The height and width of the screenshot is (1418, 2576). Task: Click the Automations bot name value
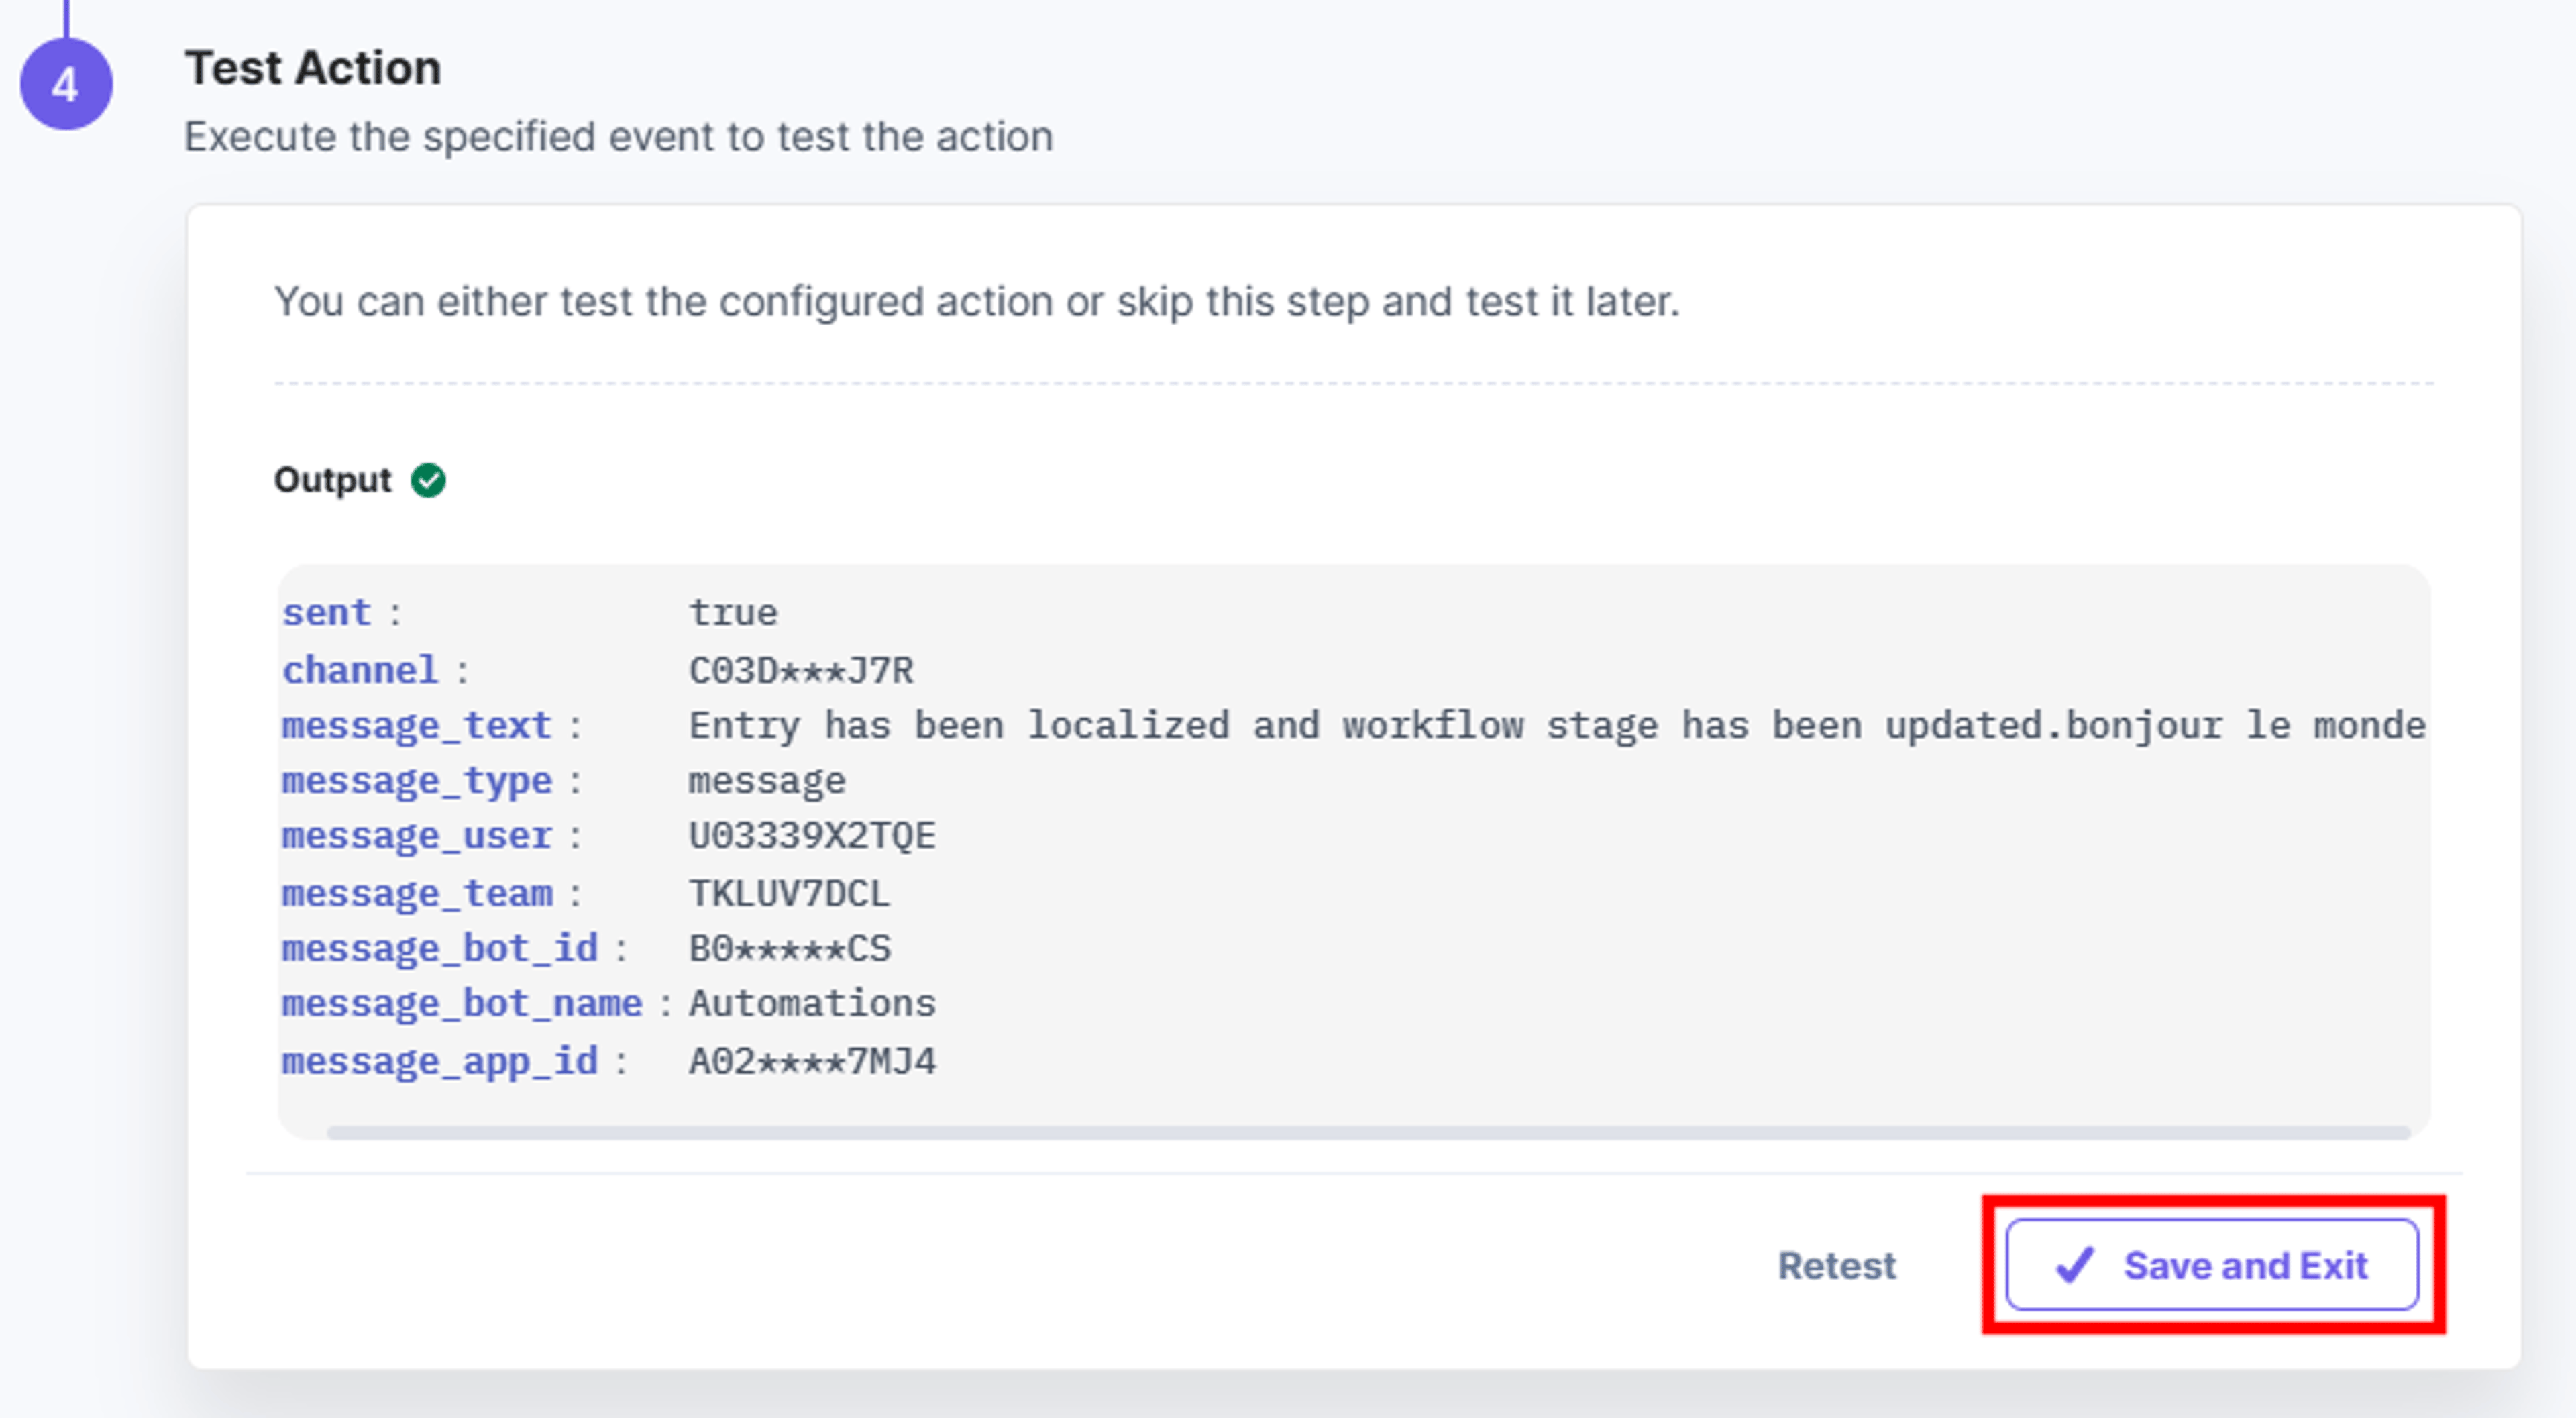(x=812, y=1004)
